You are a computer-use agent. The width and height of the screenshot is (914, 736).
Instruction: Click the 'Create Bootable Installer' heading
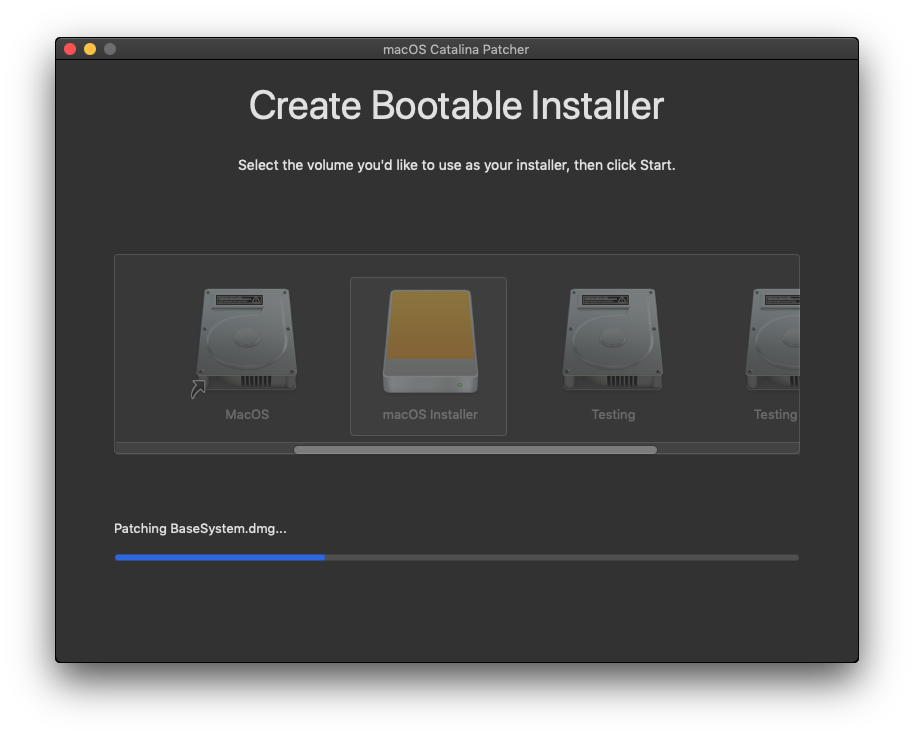[456, 105]
